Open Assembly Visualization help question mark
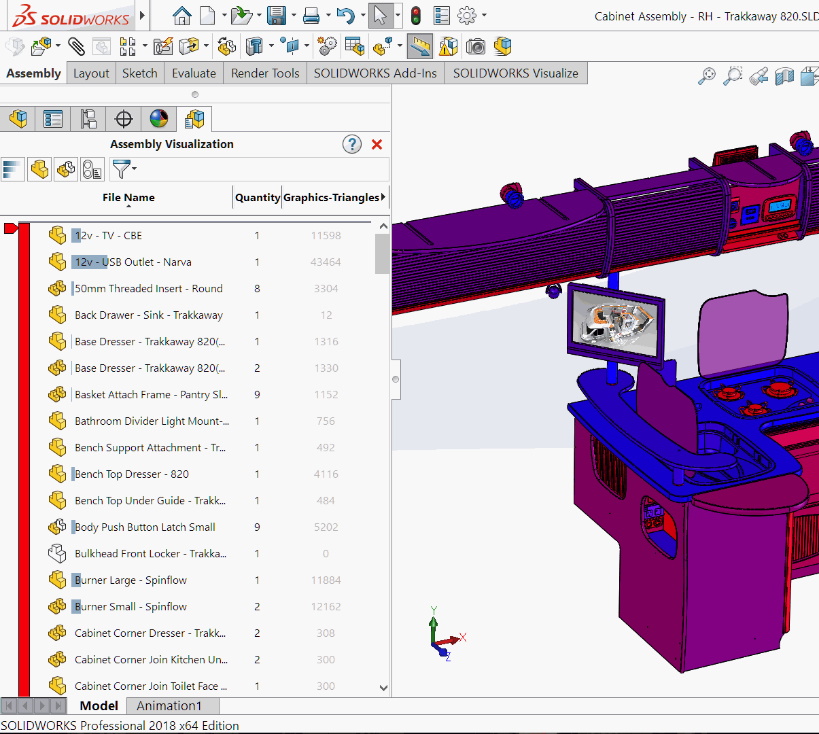 pyautogui.click(x=351, y=144)
